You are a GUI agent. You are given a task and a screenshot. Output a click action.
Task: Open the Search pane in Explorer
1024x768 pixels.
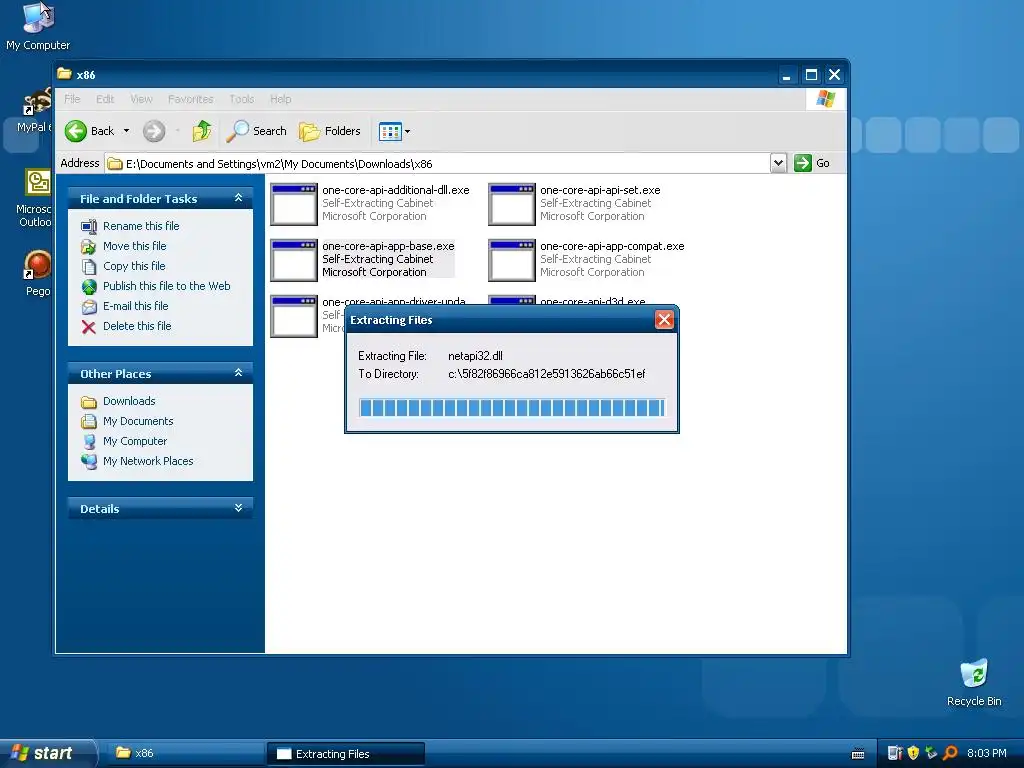[x=257, y=131]
